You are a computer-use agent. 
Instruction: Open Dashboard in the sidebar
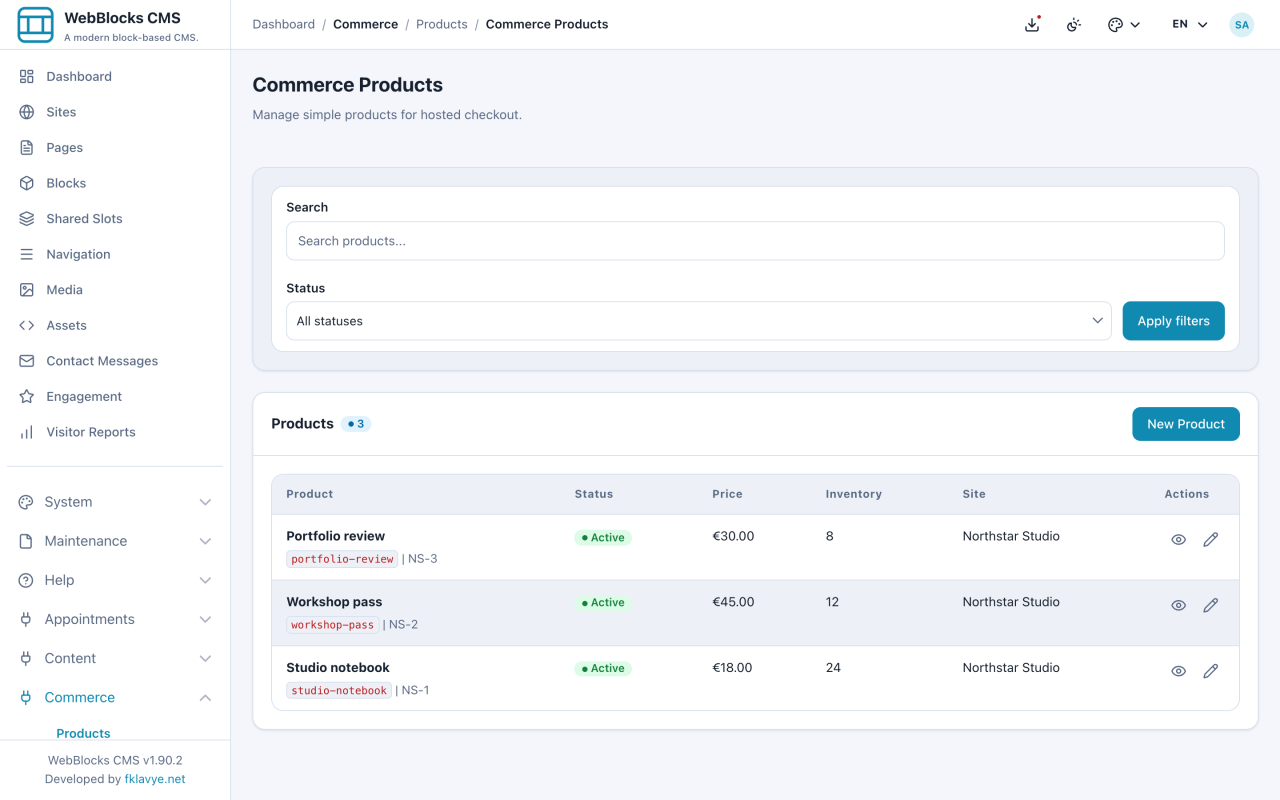(x=115, y=76)
